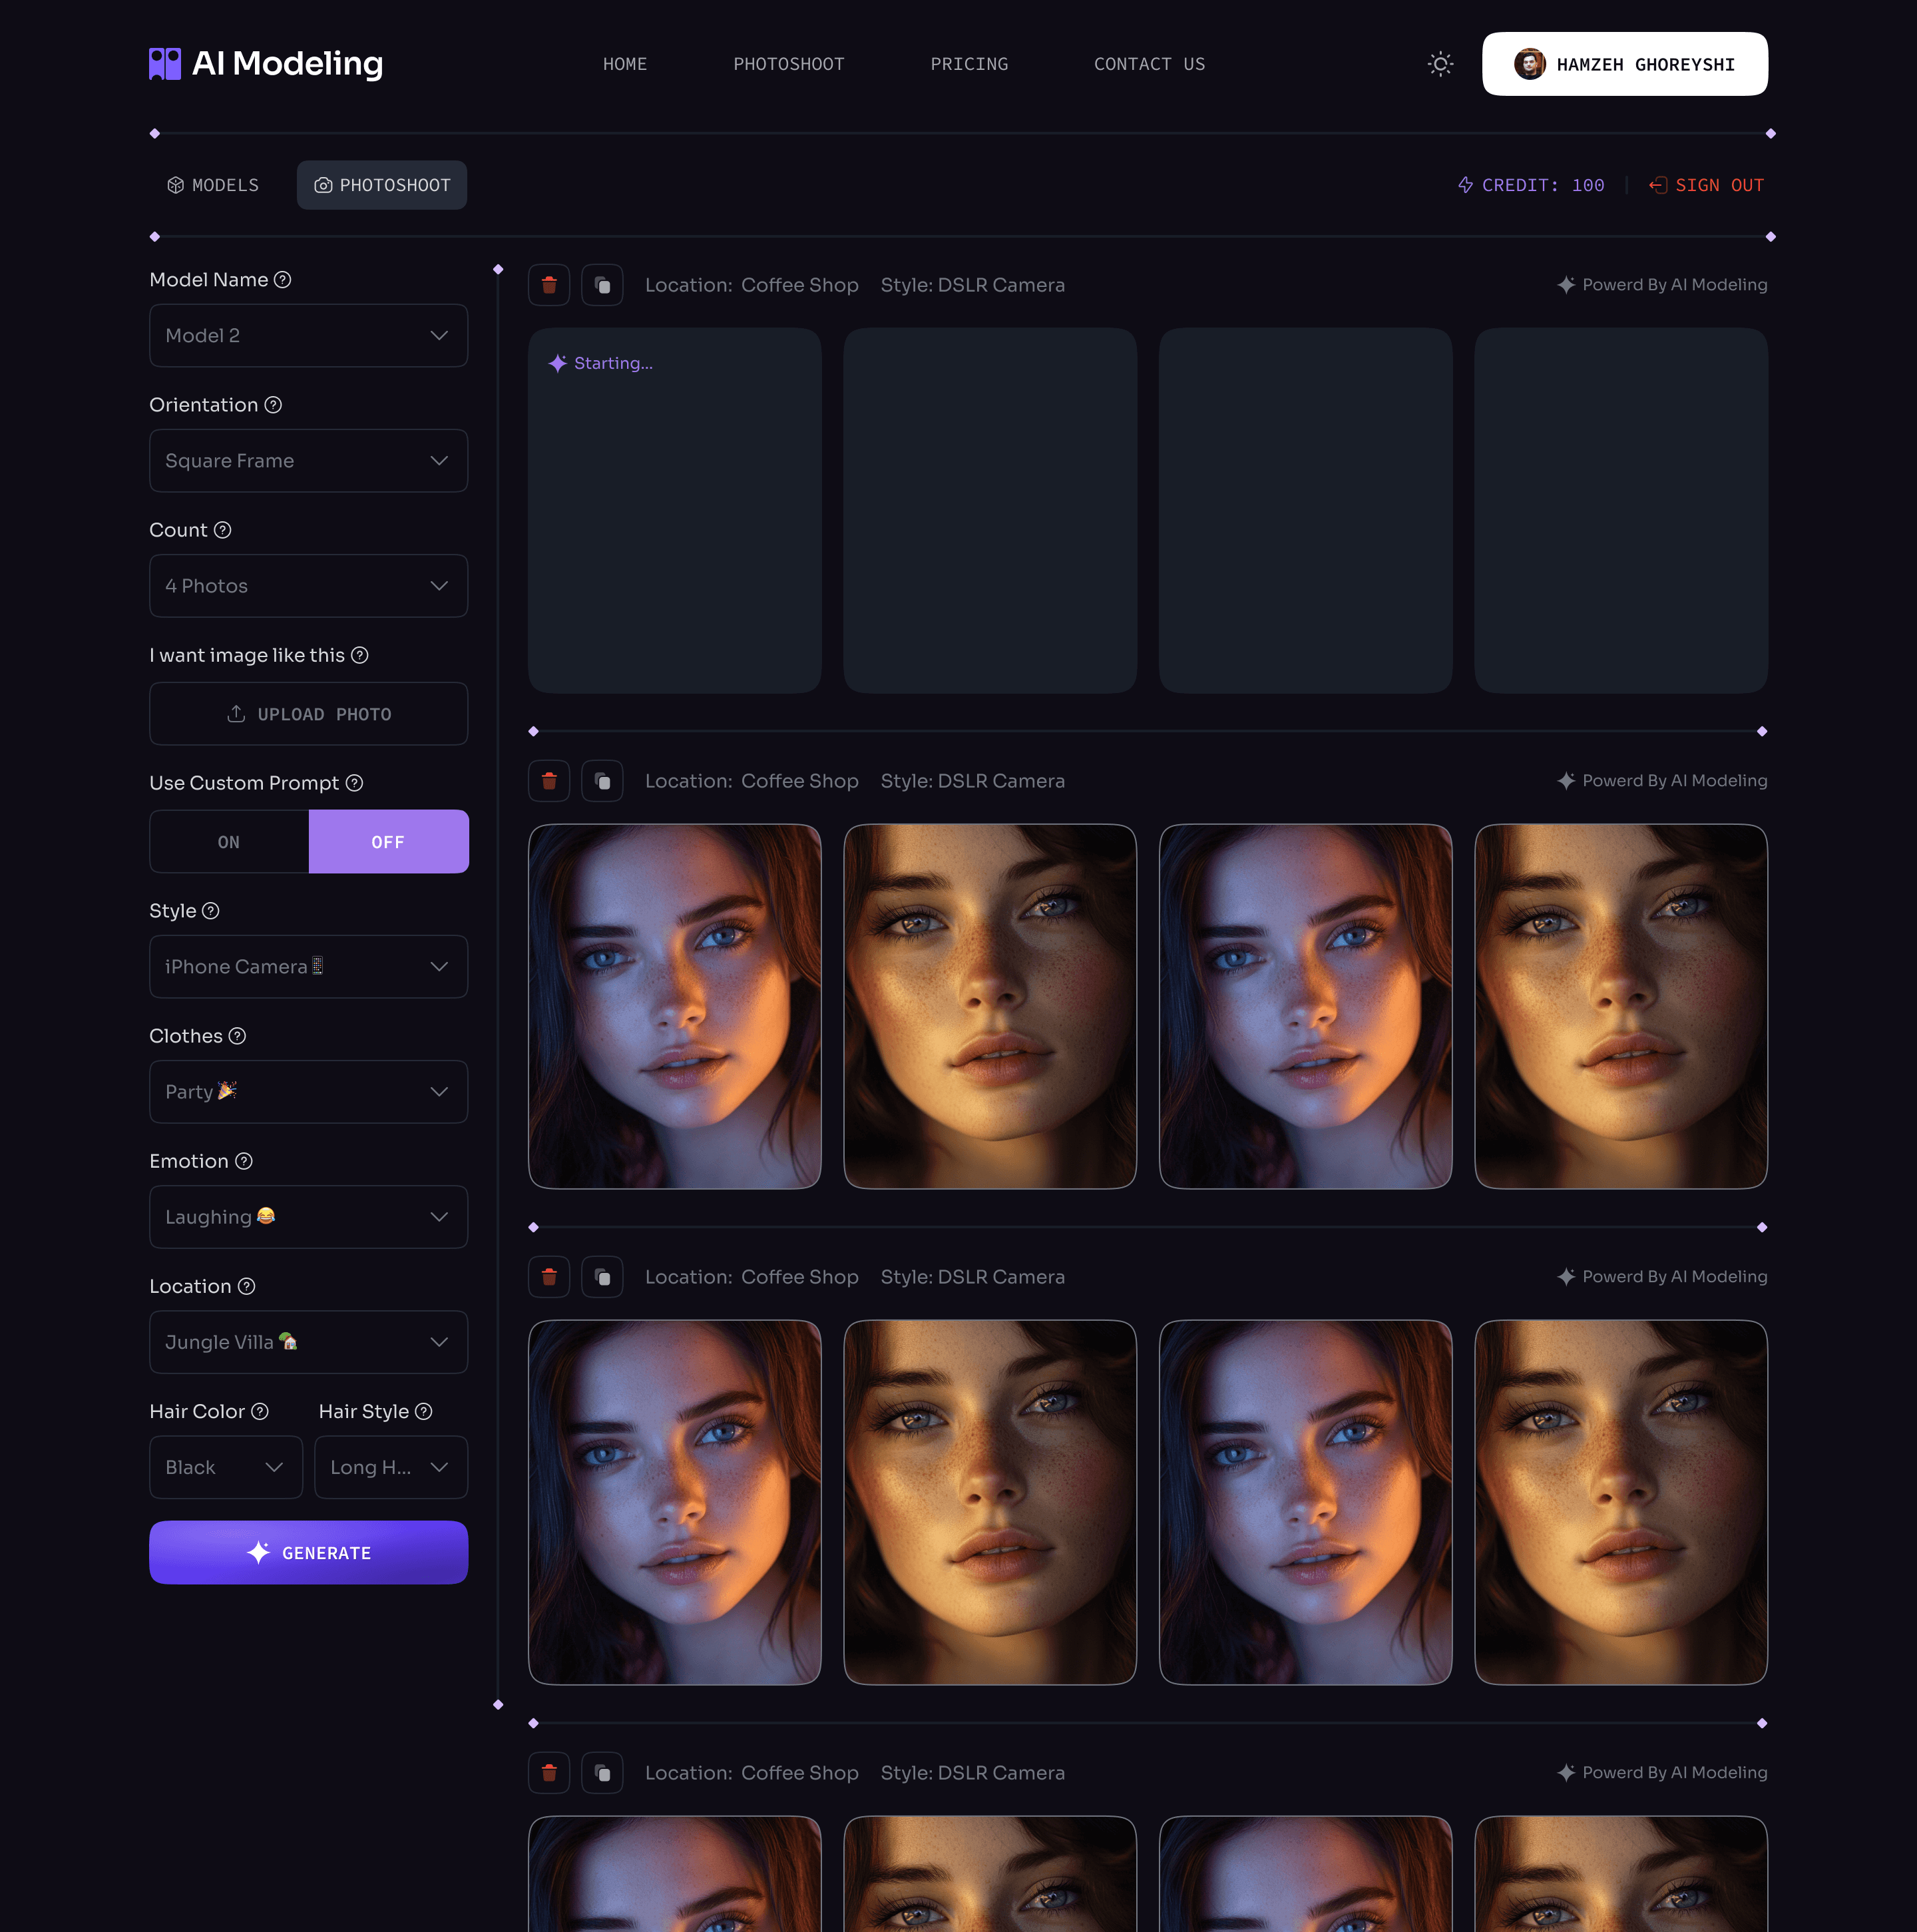The width and height of the screenshot is (1917, 1932).
Task: Click the Use Custom Prompt help icon
Action: pos(354,783)
